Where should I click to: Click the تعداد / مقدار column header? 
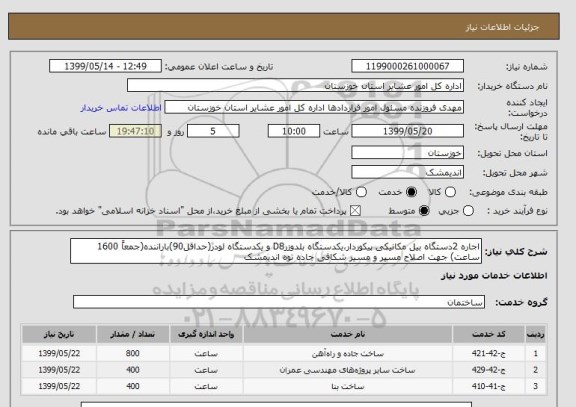(133, 334)
